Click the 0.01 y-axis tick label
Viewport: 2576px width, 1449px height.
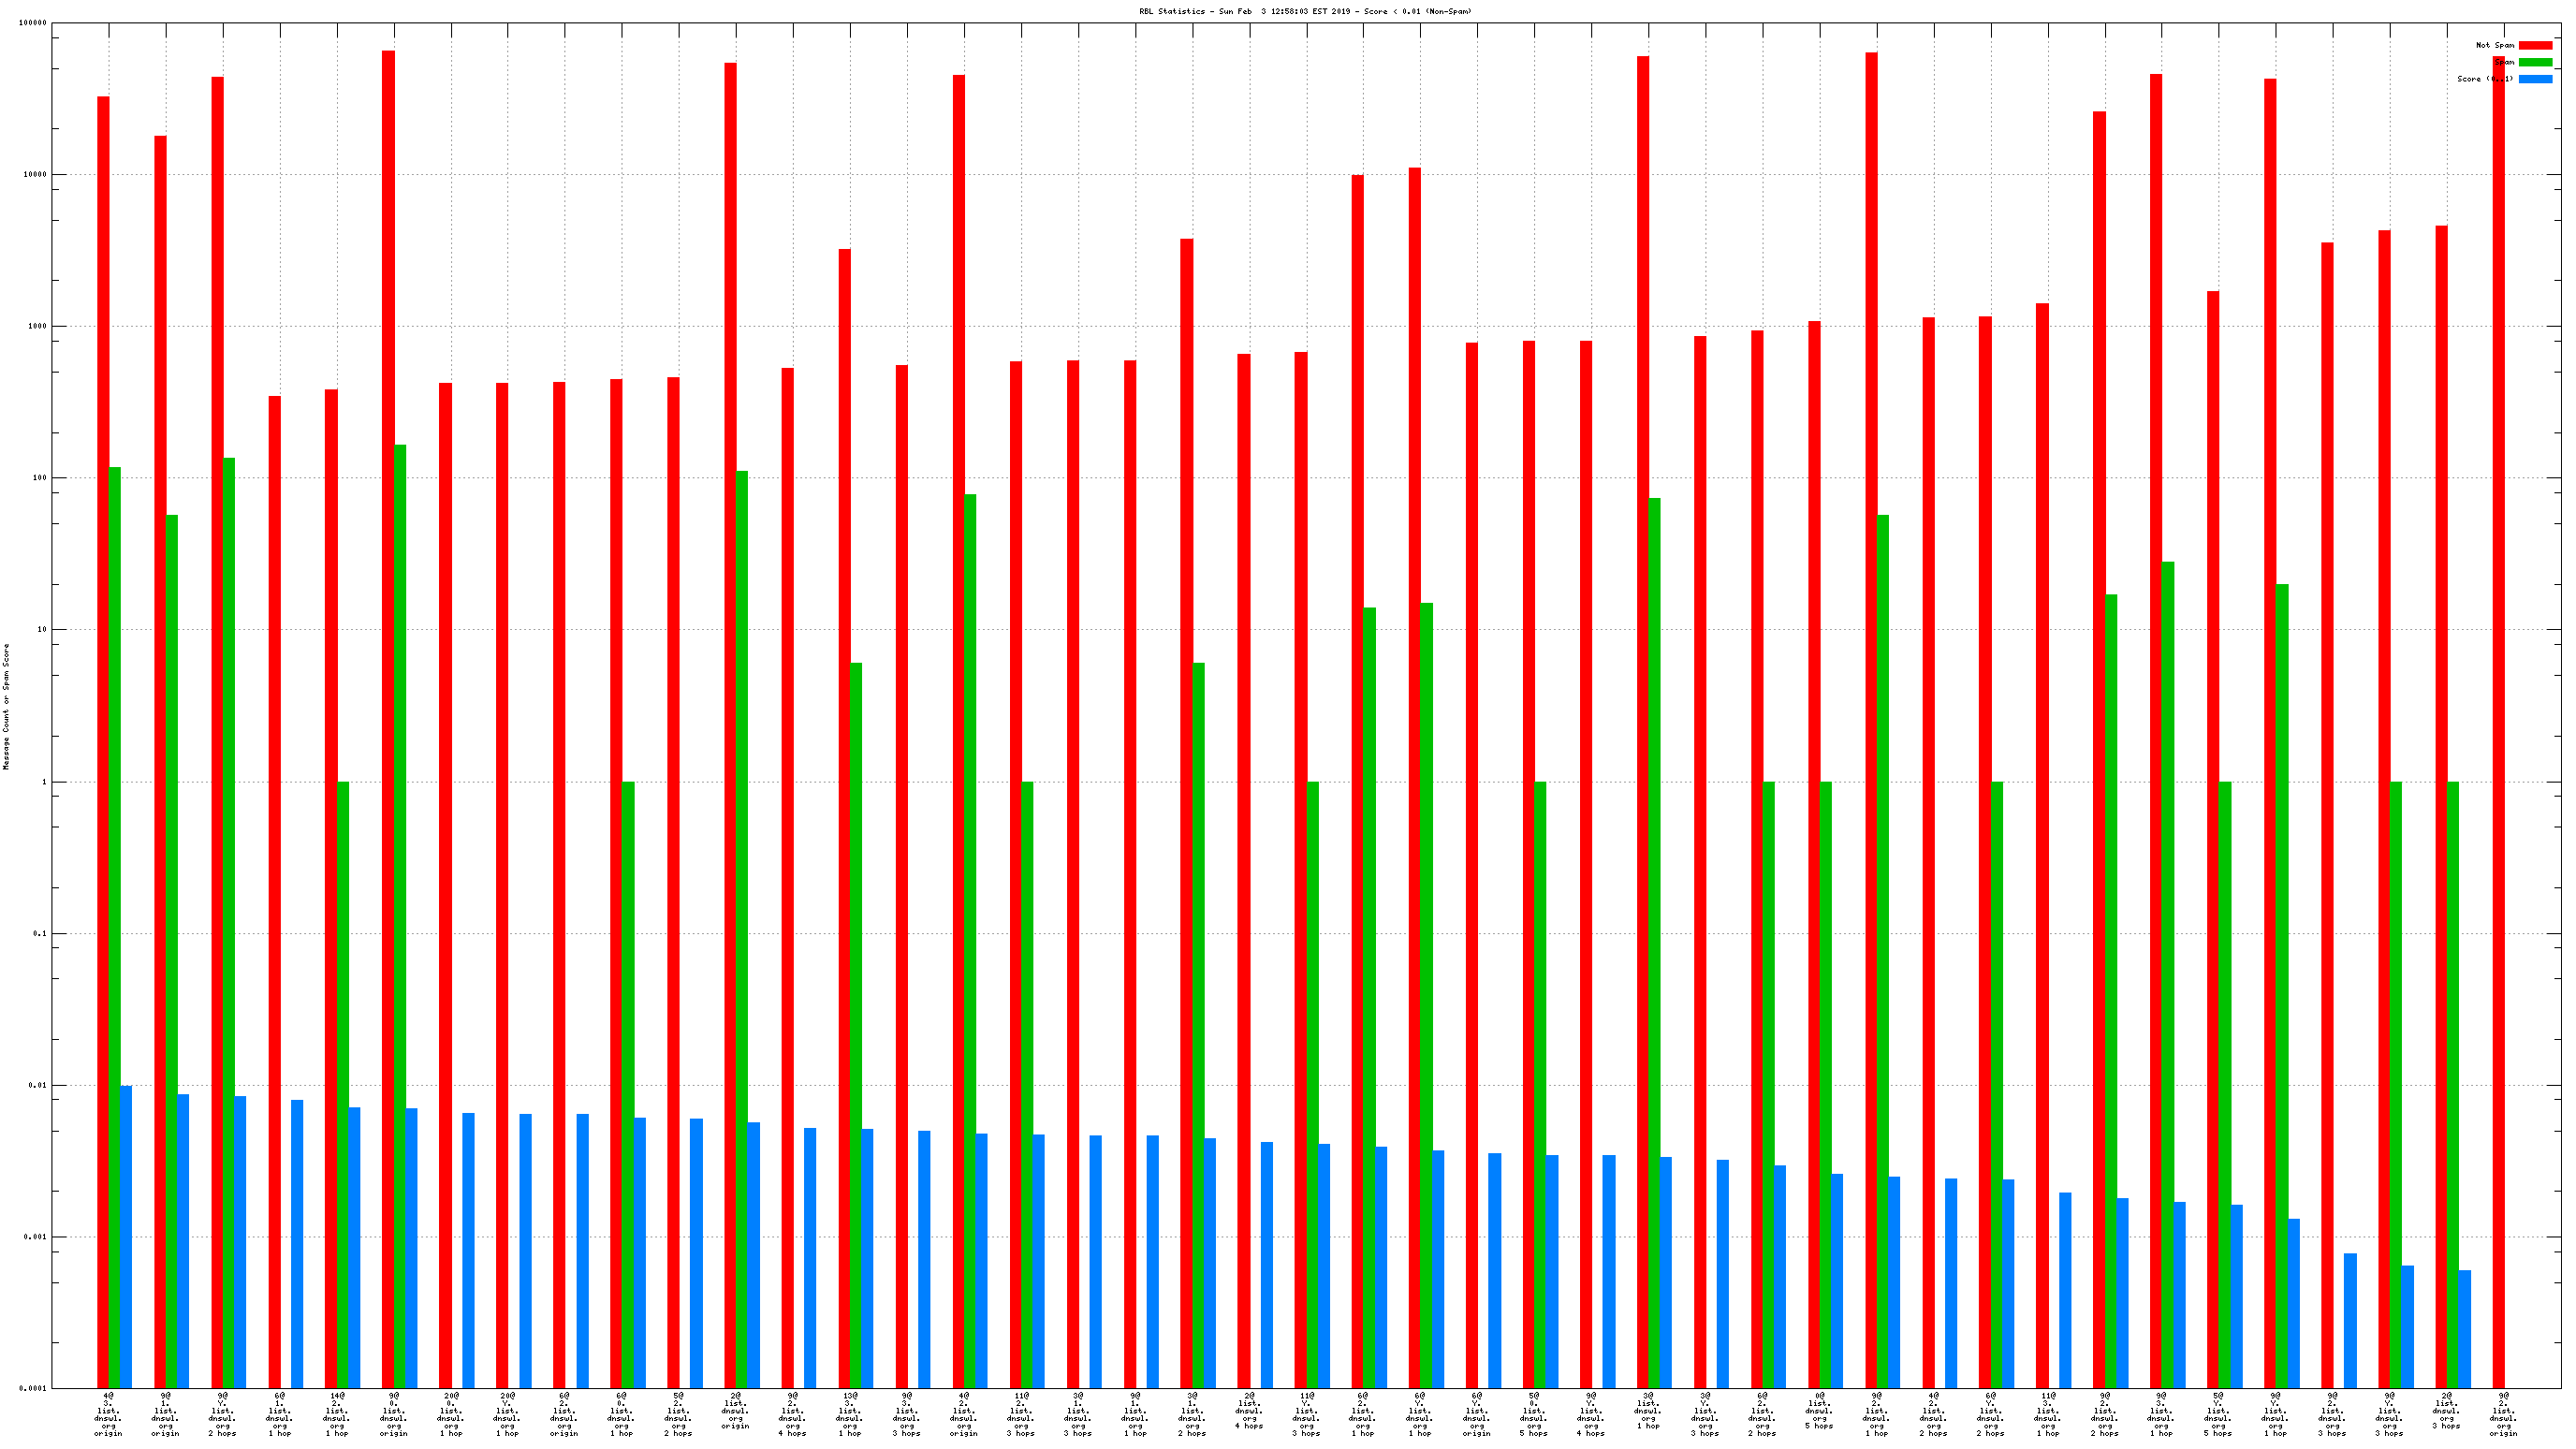[x=37, y=1085]
